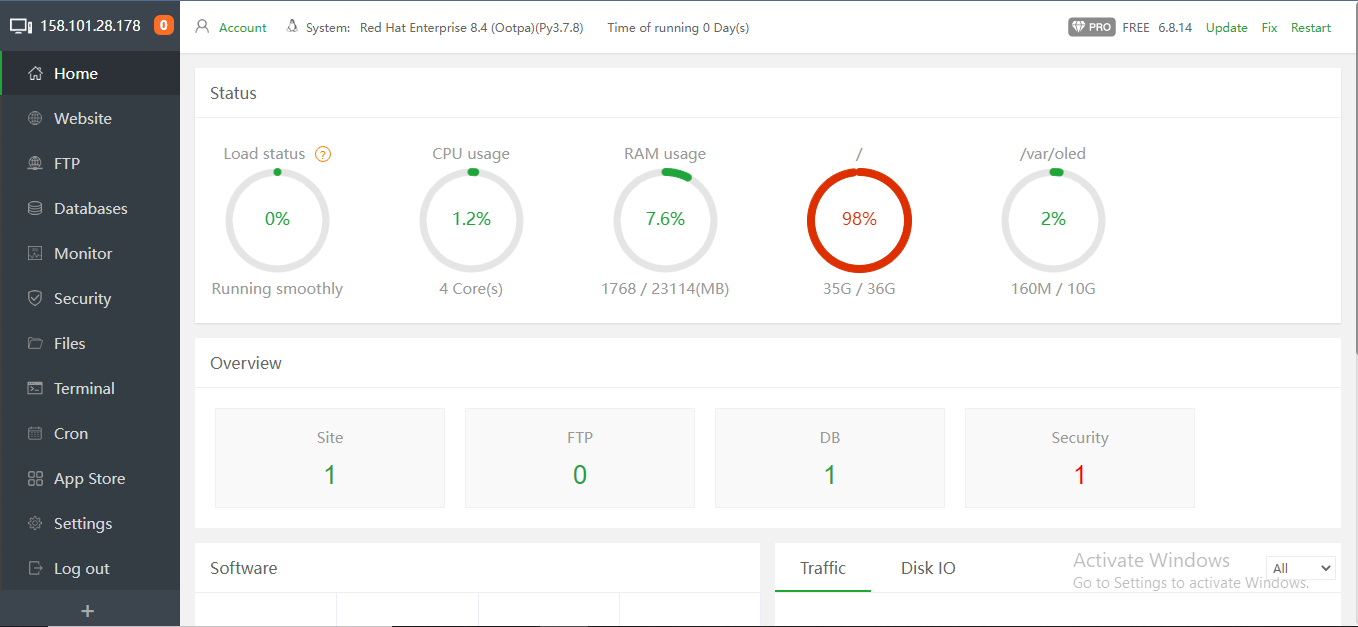The height and width of the screenshot is (627, 1358).
Task: Click the red 98% disk usage gauge
Action: (x=859, y=219)
